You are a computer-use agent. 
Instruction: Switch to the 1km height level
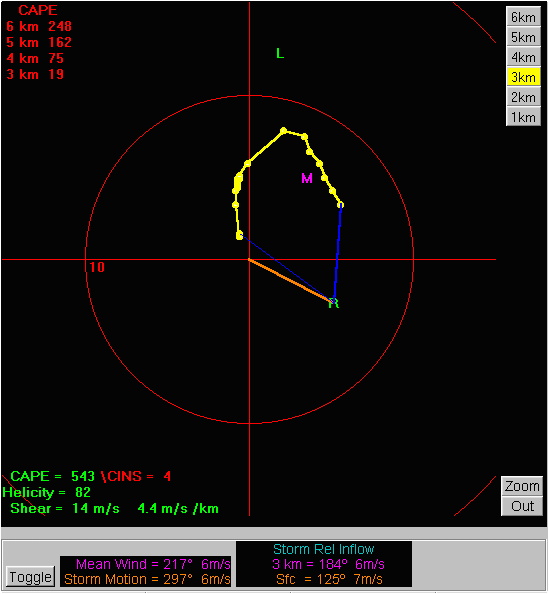[x=523, y=117]
